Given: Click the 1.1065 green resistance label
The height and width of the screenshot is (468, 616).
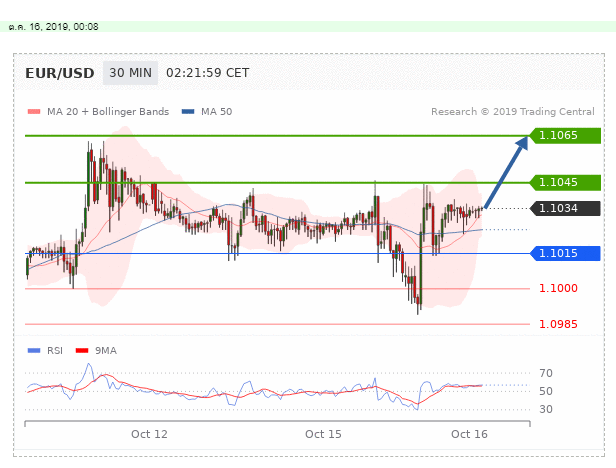Looking at the screenshot, I should [565, 135].
